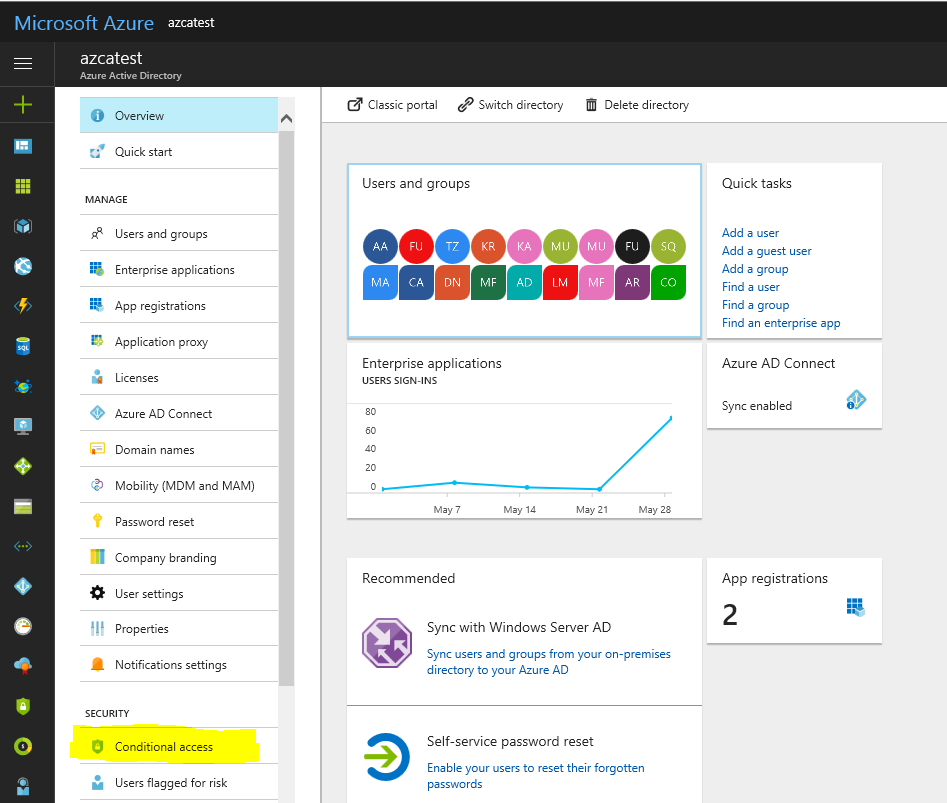The height and width of the screenshot is (803, 947).
Task: Click the Sync with Windows Server AD icon
Action: click(x=387, y=643)
